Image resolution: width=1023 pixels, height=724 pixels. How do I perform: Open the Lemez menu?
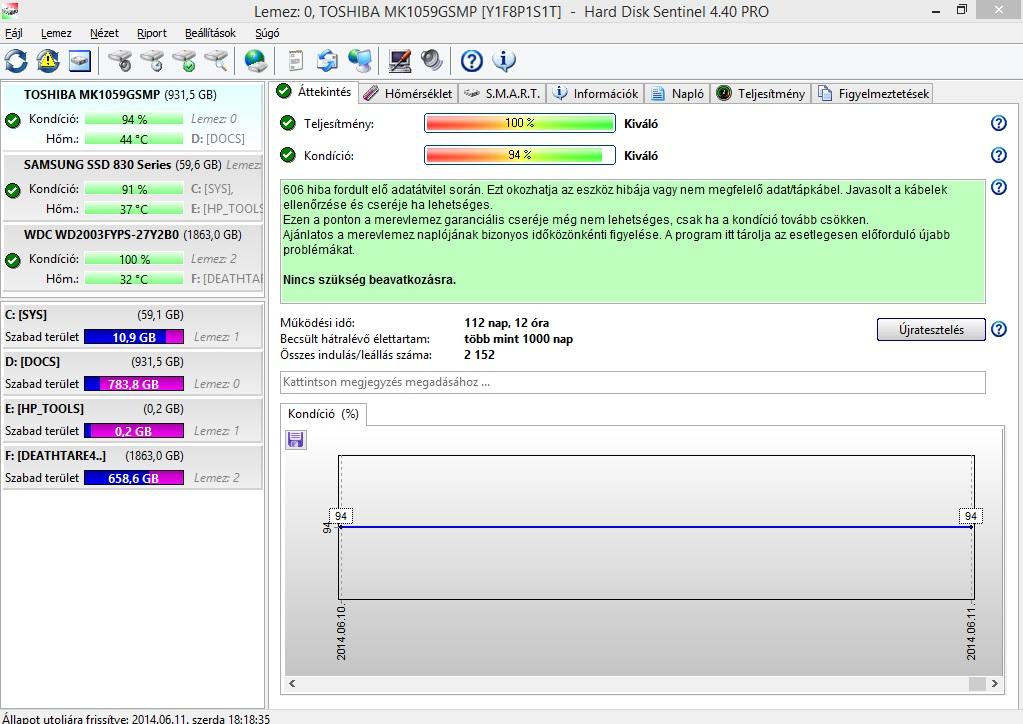[x=56, y=33]
